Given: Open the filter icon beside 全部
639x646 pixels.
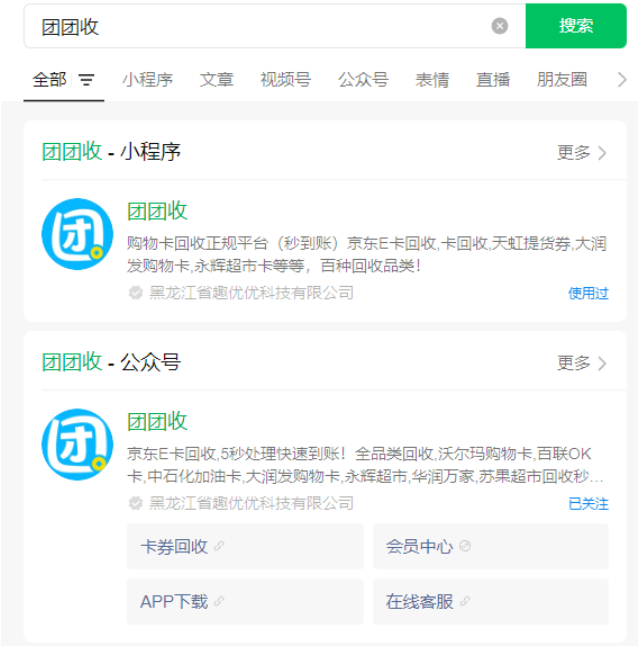Looking at the screenshot, I should pos(87,80).
